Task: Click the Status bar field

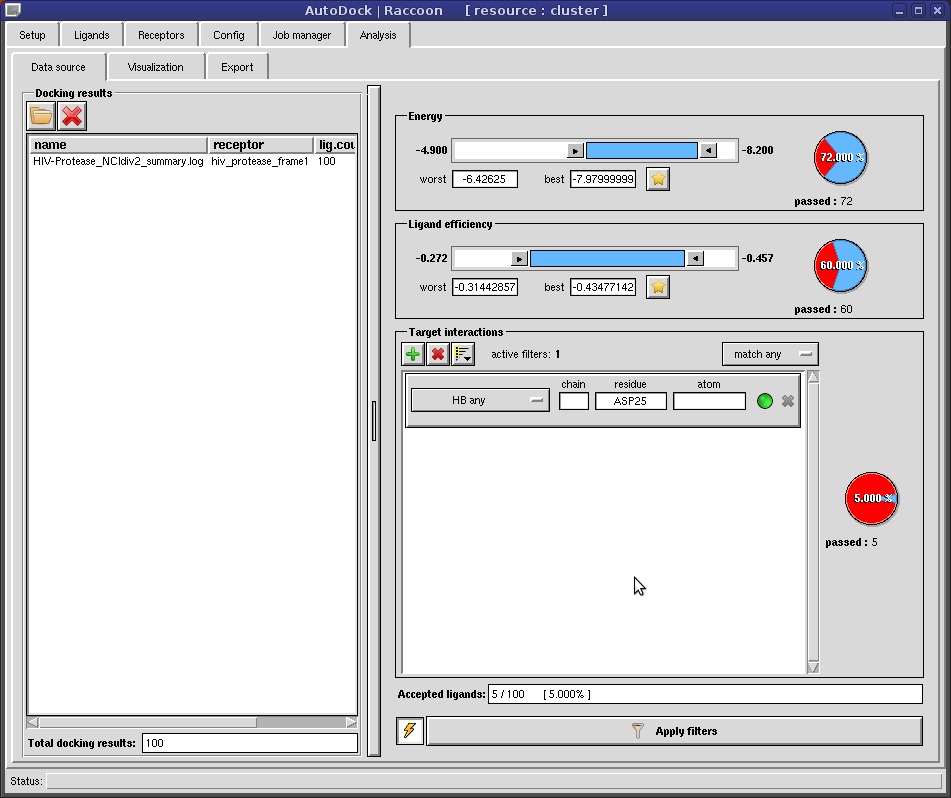Action: point(494,781)
